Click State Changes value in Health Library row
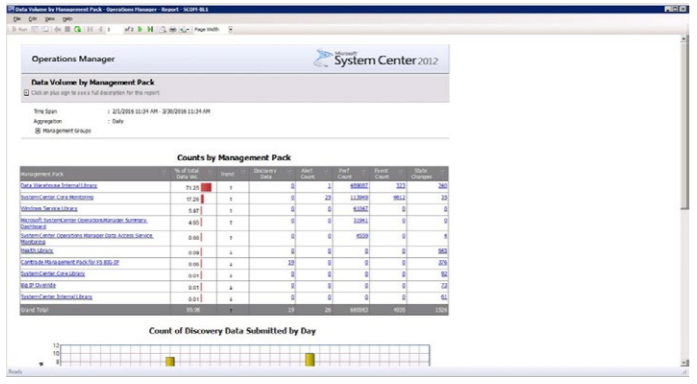The height and width of the screenshot is (384, 697). click(443, 251)
